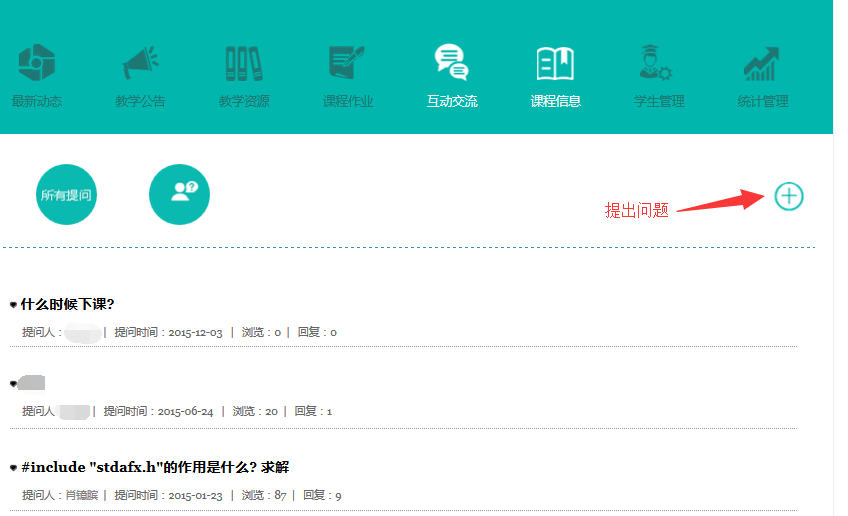
Task: Go to 学生管理 graduate-with-gear icon
Action: [658, 62]
